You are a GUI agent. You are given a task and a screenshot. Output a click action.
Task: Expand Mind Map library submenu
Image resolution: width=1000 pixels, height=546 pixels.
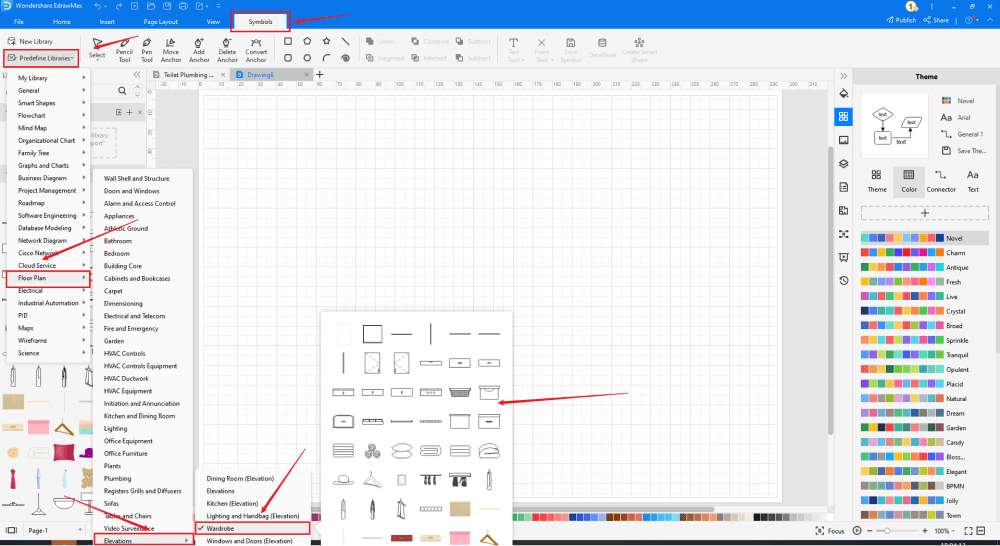point(48,128)
